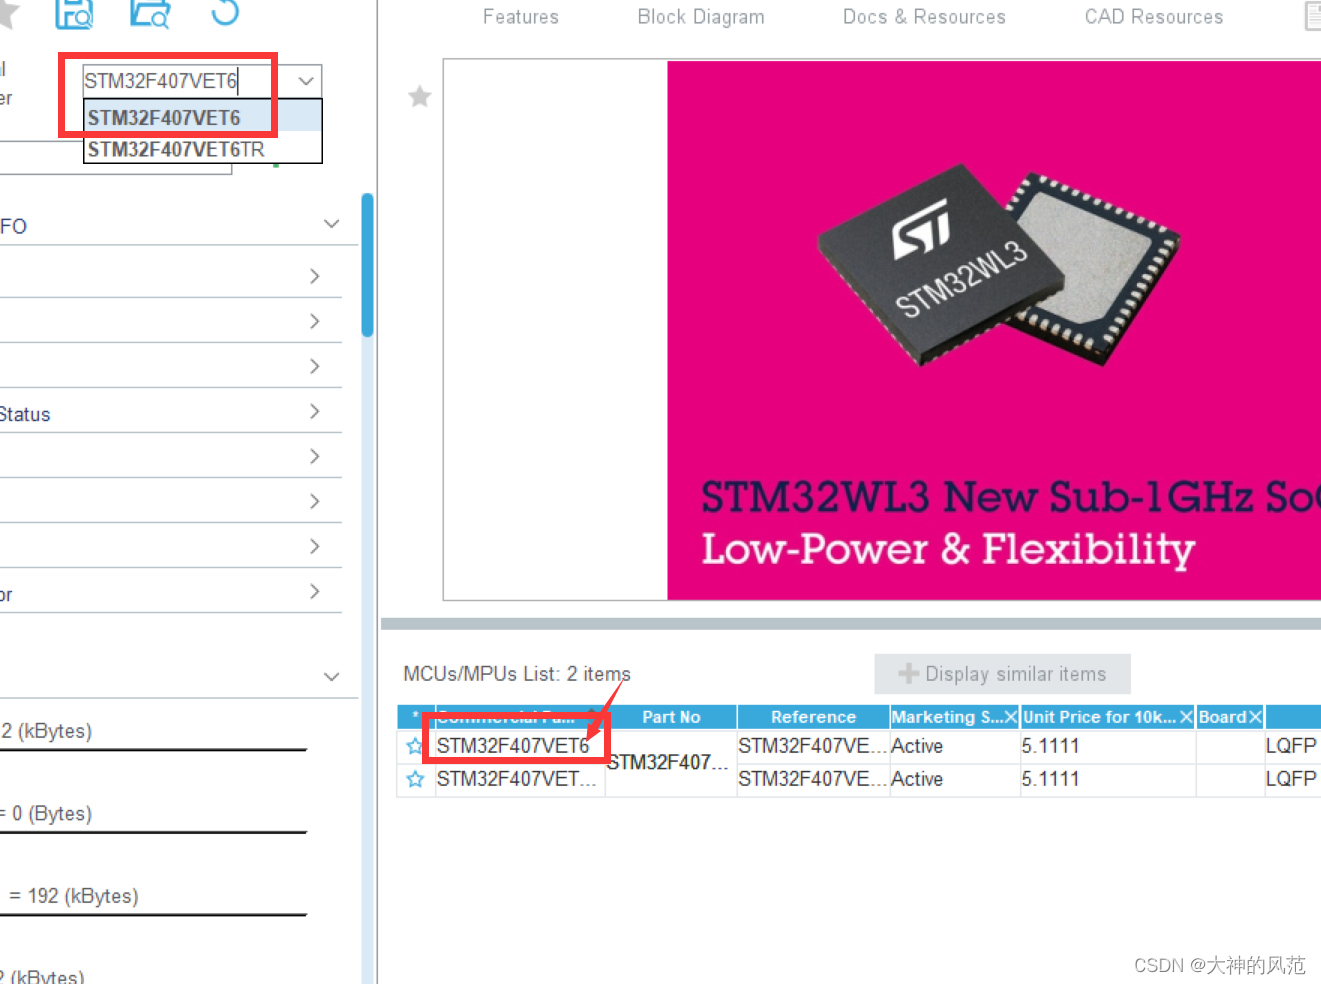
Task: Open the STM32WL3 promotional banner
Action: [x=994, y=330]
